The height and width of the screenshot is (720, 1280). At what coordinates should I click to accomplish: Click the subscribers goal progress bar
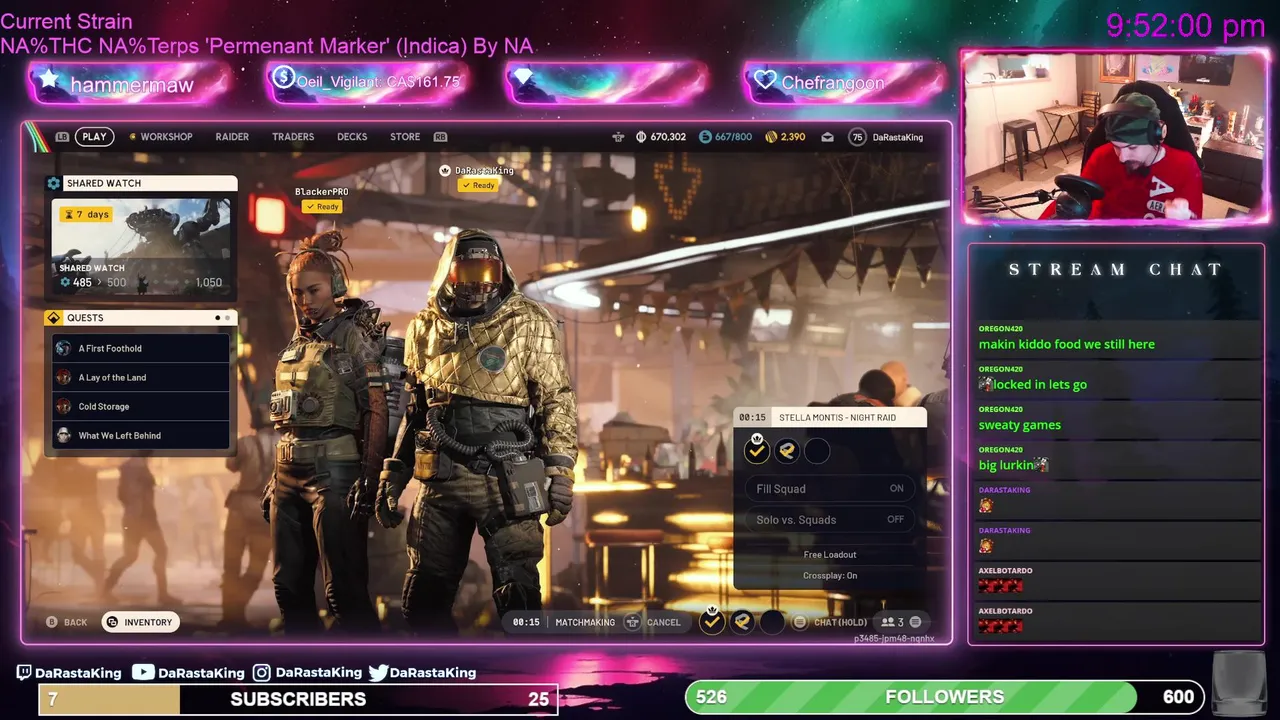[298, 699]
